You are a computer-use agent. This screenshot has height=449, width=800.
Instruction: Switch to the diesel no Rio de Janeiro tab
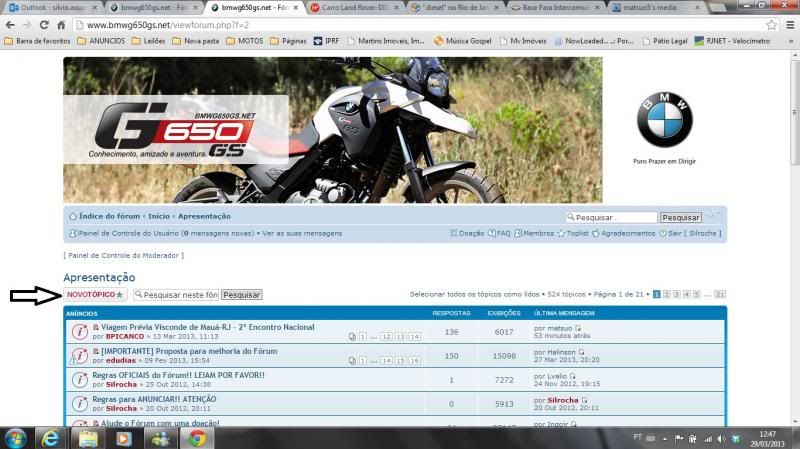[455, 8]
